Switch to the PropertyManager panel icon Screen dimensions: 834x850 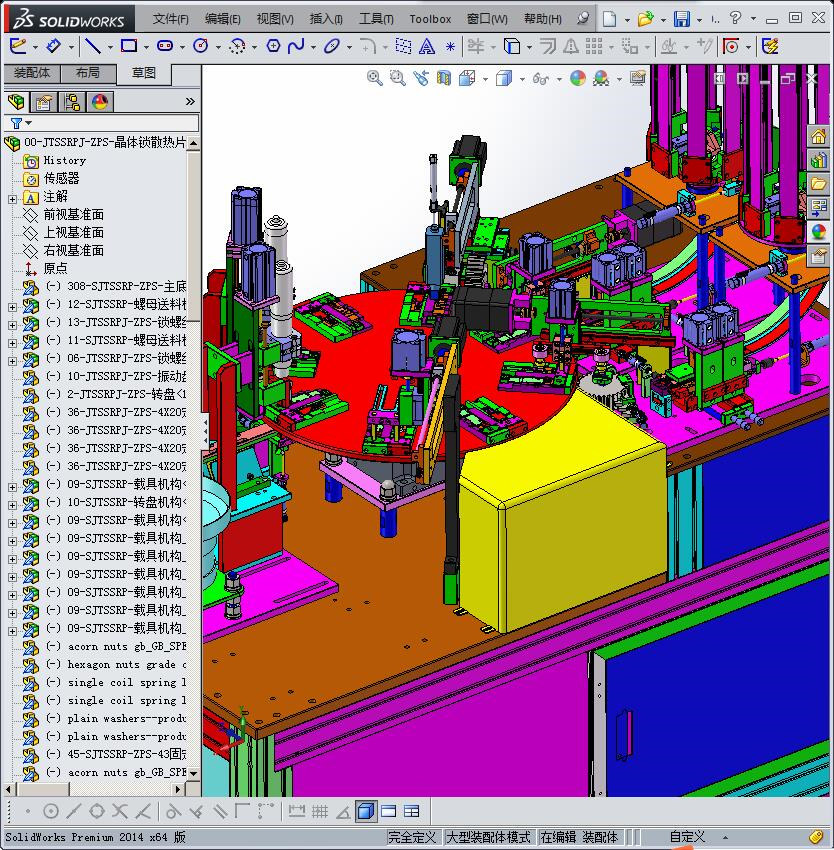(44, 102)
